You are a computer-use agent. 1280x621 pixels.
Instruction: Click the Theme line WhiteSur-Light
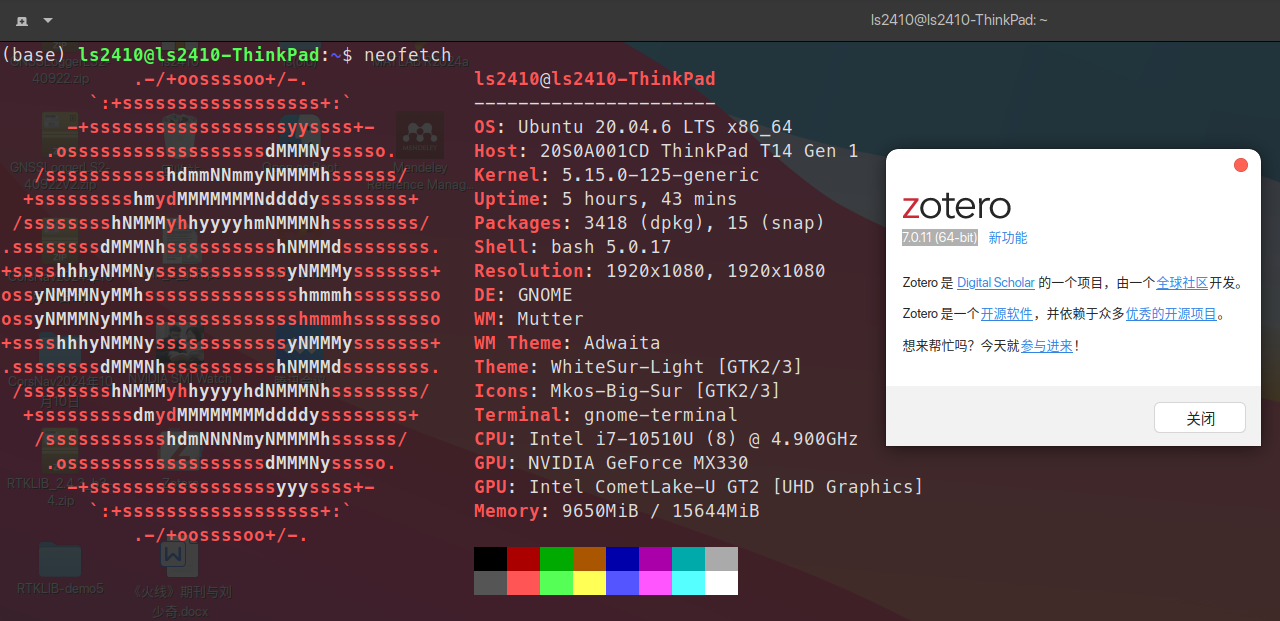click(639, 367)
